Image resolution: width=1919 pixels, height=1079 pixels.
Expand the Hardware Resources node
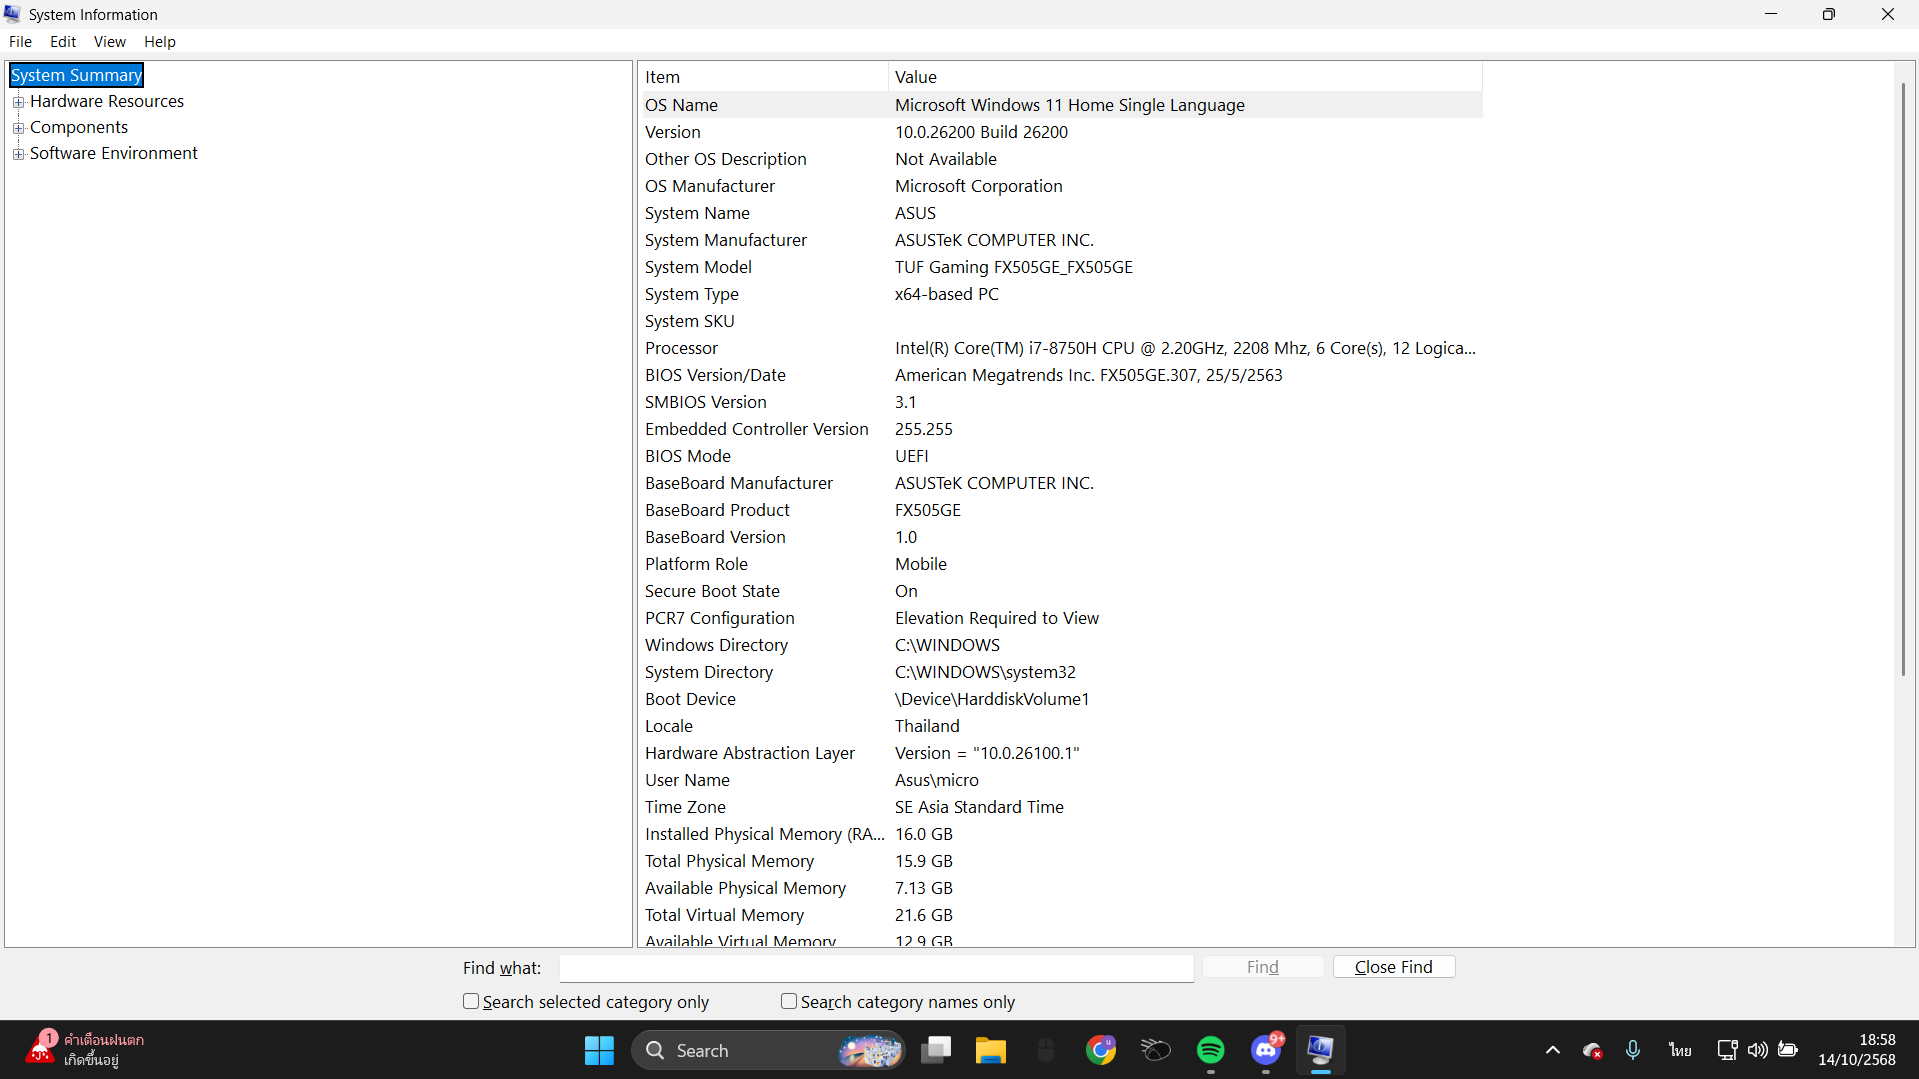(18, 102)
